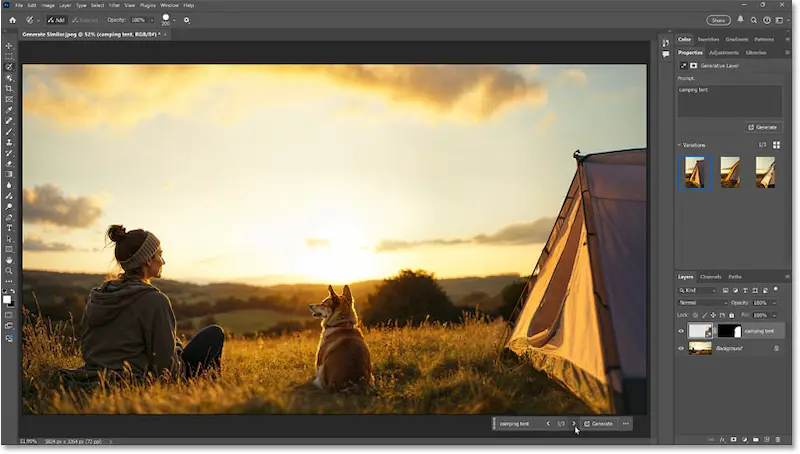The width and height of the screenshot is (800, 454).
Task: Delete layer with the trash icon
Action: click(778, 439)
